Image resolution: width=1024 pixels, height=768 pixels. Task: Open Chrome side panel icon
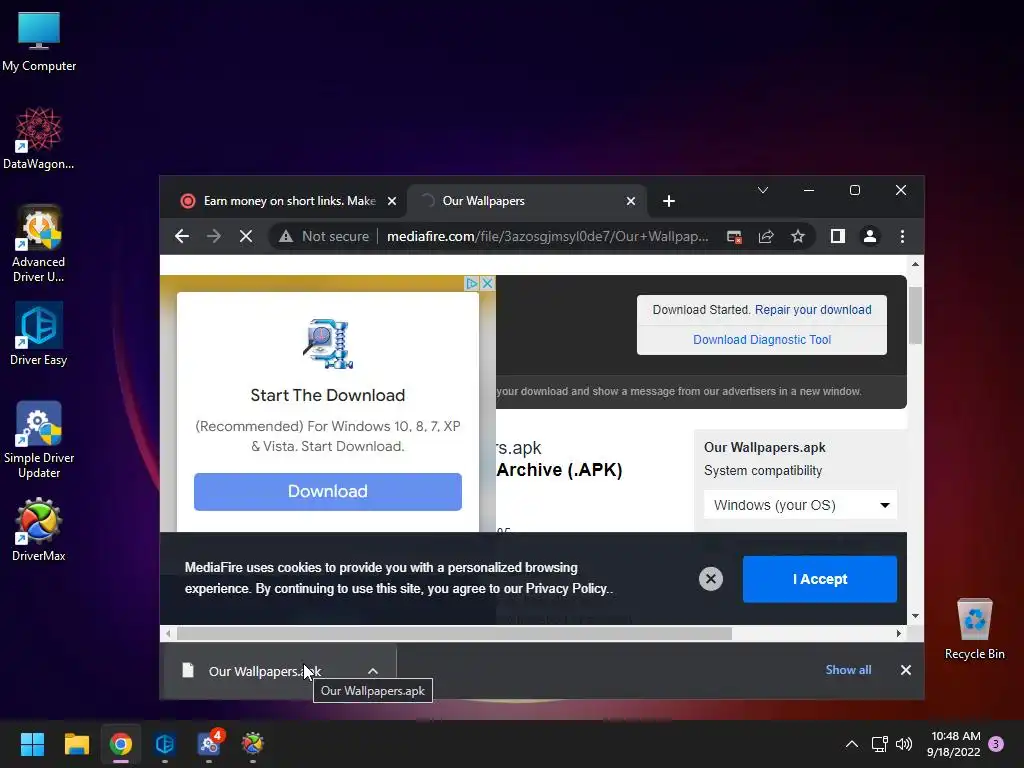tap(838, 236)
